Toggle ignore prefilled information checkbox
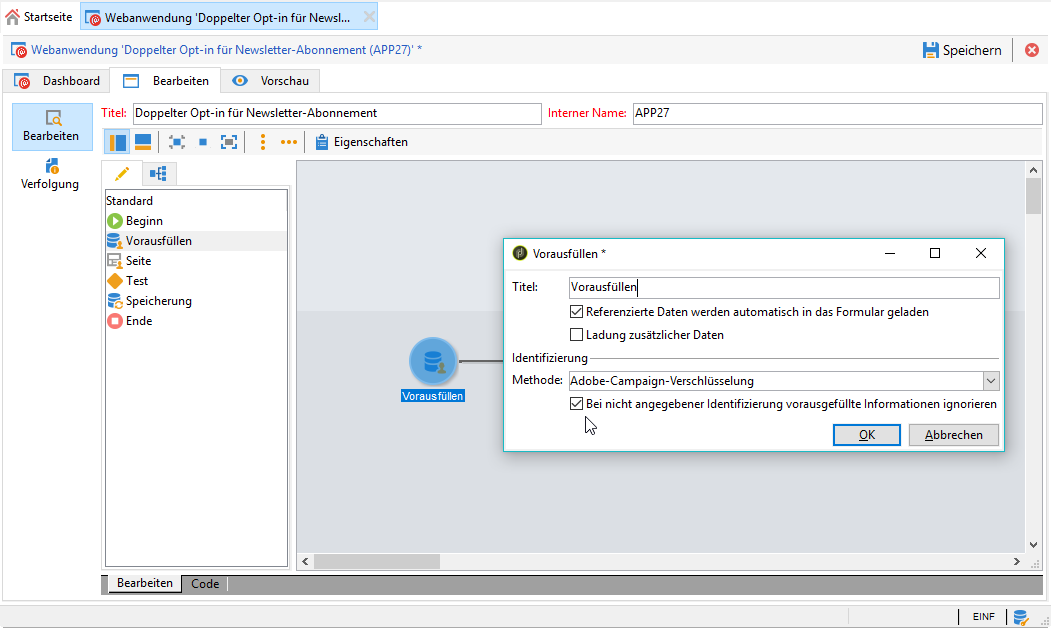Image resolution: width=1051 pixels, height=628 pixels. coord(576,403)
